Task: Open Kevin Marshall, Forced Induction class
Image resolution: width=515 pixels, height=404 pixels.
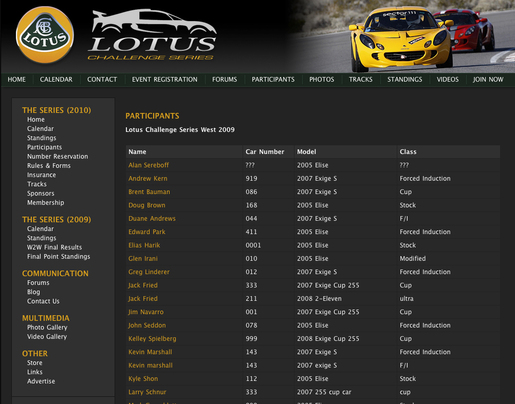Action: (x=150, y=352)
